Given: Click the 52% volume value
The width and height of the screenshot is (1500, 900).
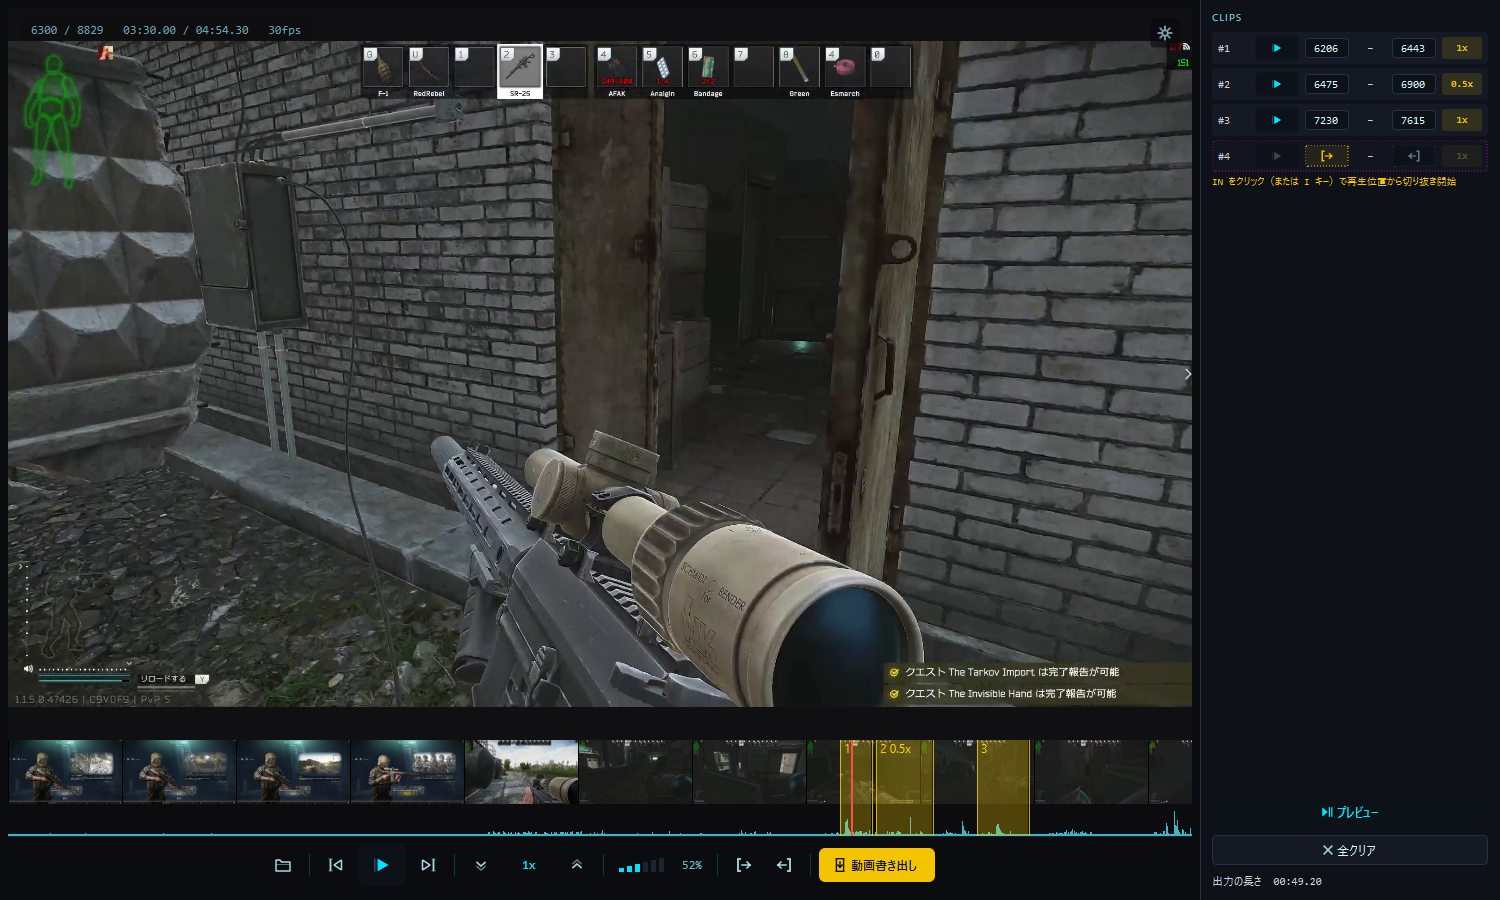Looking at the screenshot, I should pos(692,865).
